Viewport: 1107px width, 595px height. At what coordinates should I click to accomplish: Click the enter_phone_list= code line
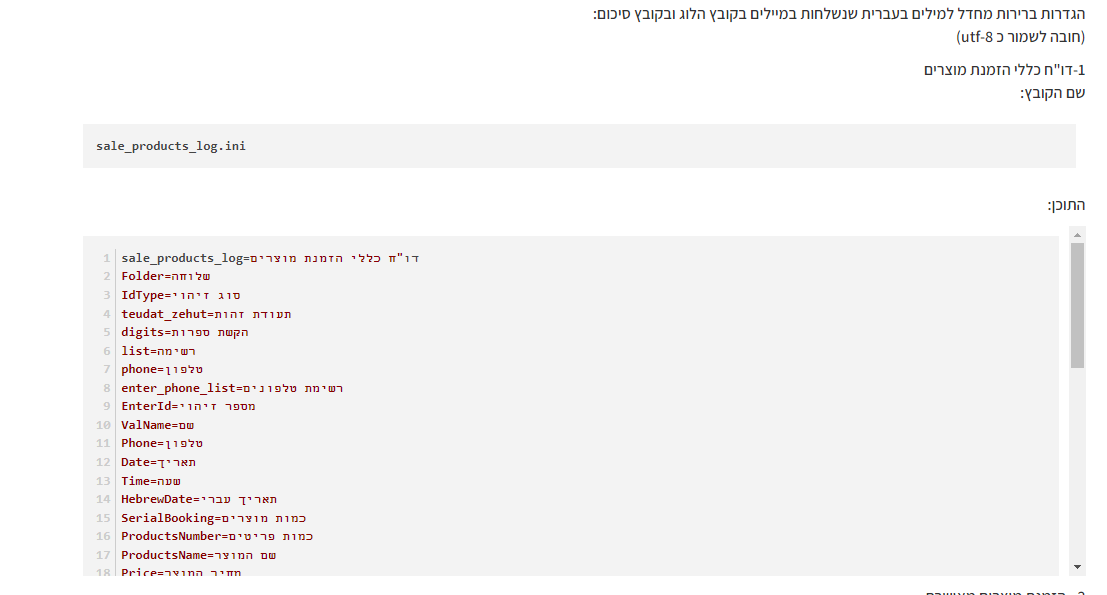232,388
